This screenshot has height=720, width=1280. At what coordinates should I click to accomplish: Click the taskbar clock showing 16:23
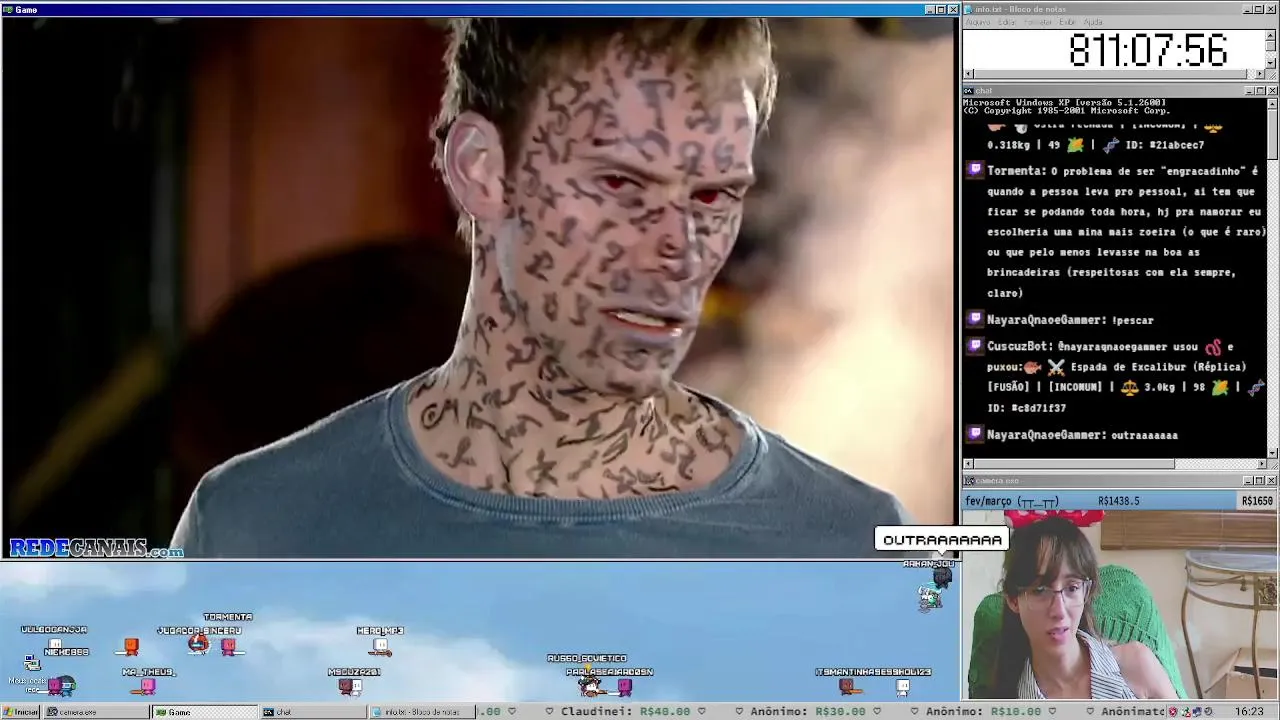click(x=1249, y=712)
